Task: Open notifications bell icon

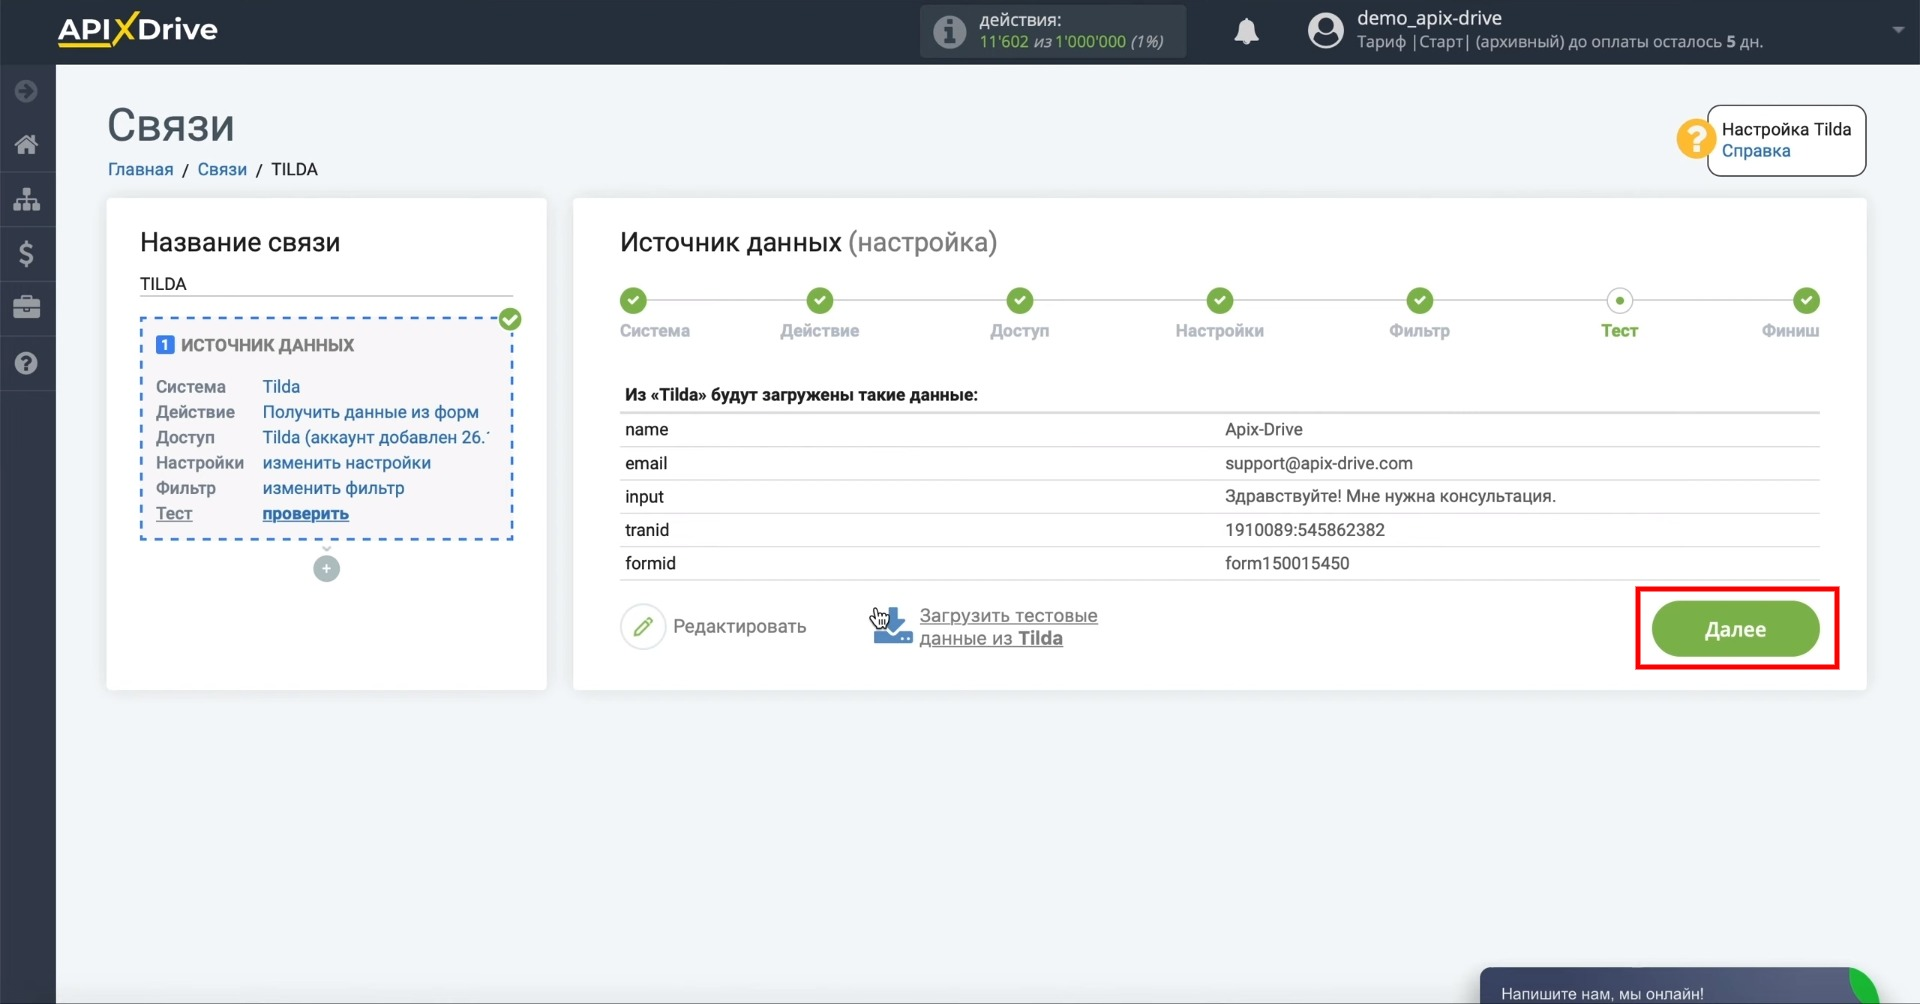Action: pyautogui.click(x=1246, y=31)
